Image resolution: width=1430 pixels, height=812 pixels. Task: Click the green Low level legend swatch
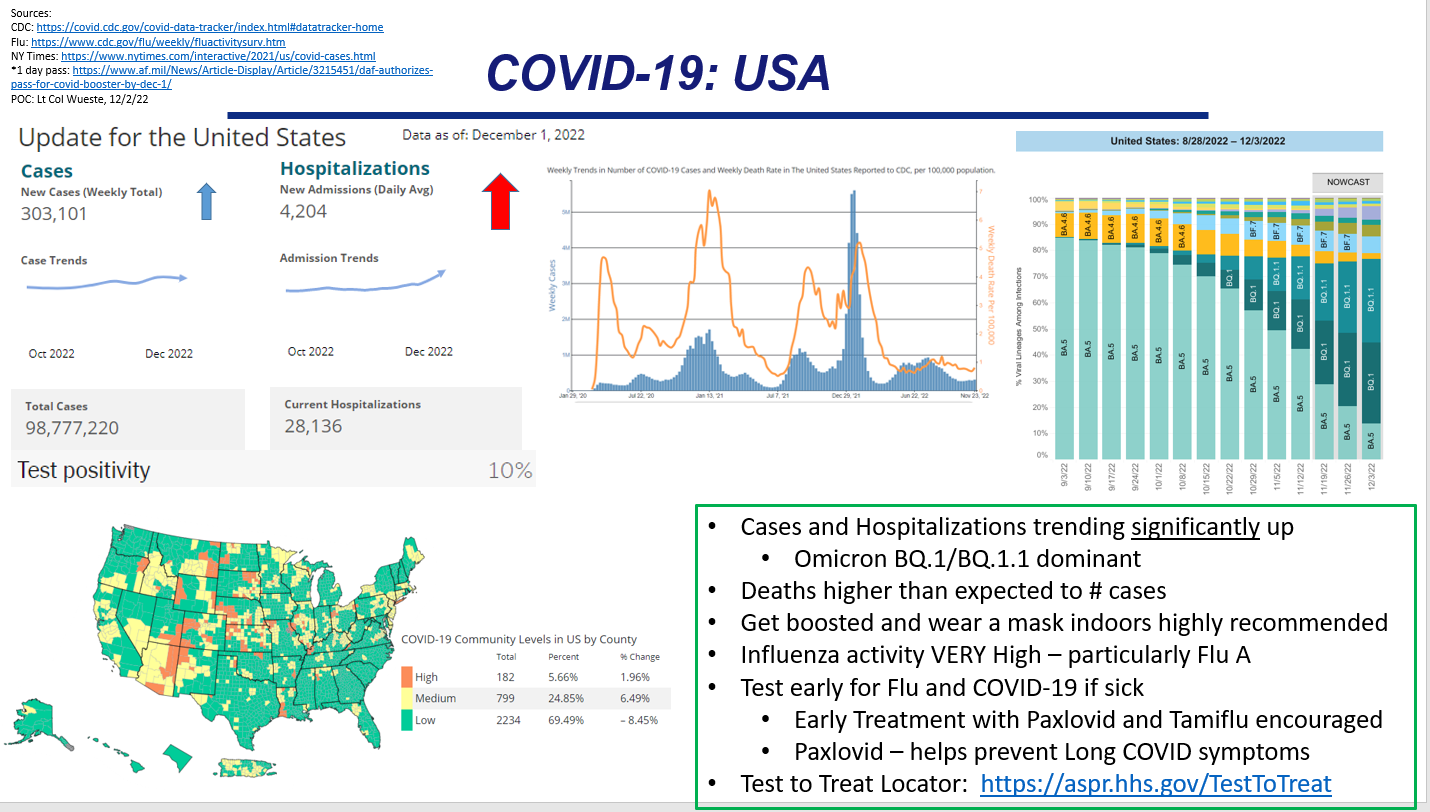point(407,719)
